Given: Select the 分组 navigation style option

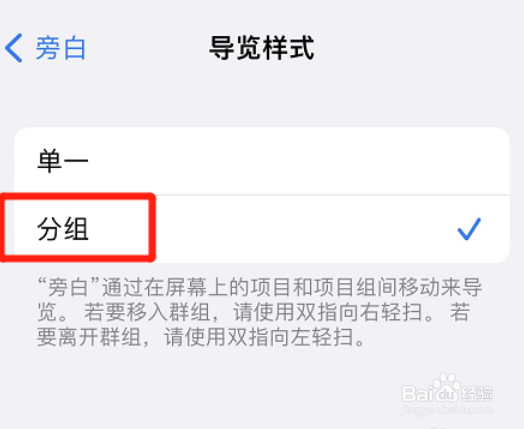Looking at the screenshot, I should tap(262, 229).
